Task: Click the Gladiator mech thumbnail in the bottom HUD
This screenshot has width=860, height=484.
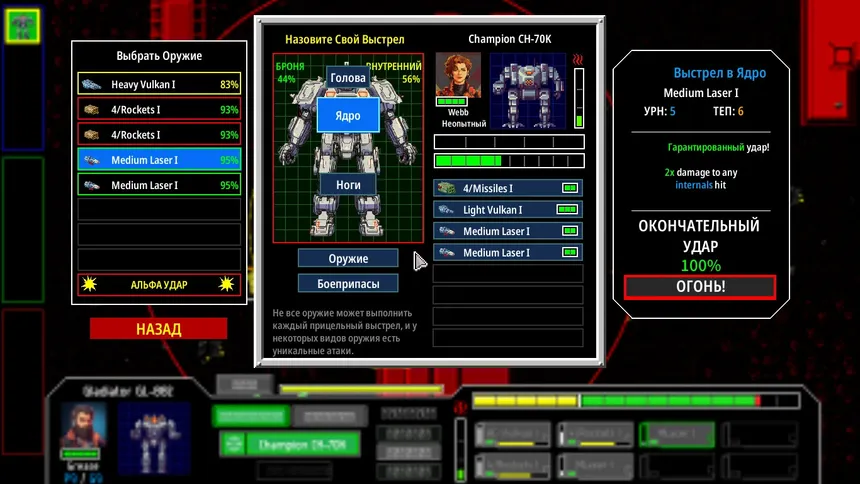Action: point(154,438)
